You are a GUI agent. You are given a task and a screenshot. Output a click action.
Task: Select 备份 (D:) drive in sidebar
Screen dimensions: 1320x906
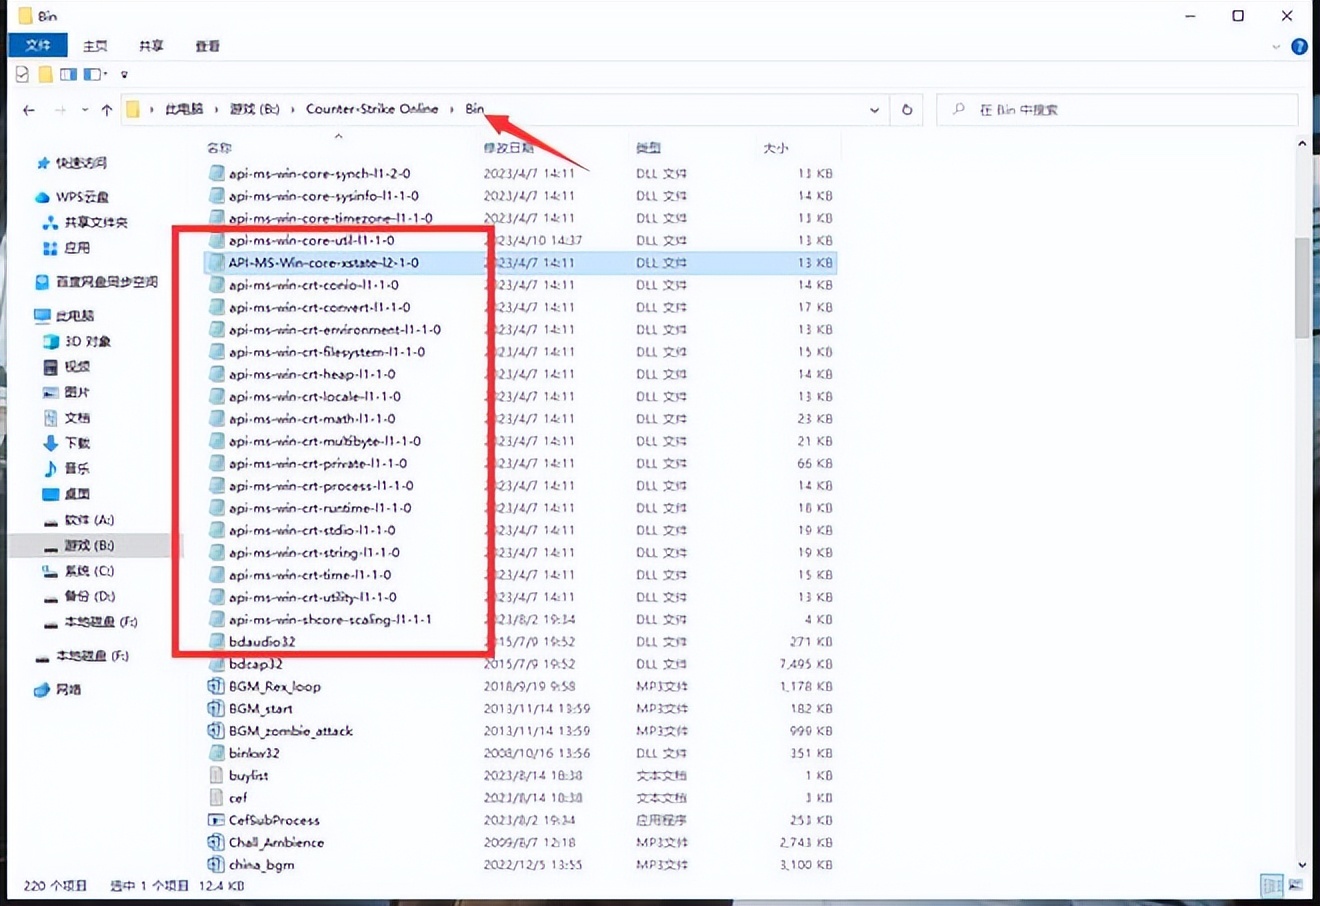click(x=89, y=596)
